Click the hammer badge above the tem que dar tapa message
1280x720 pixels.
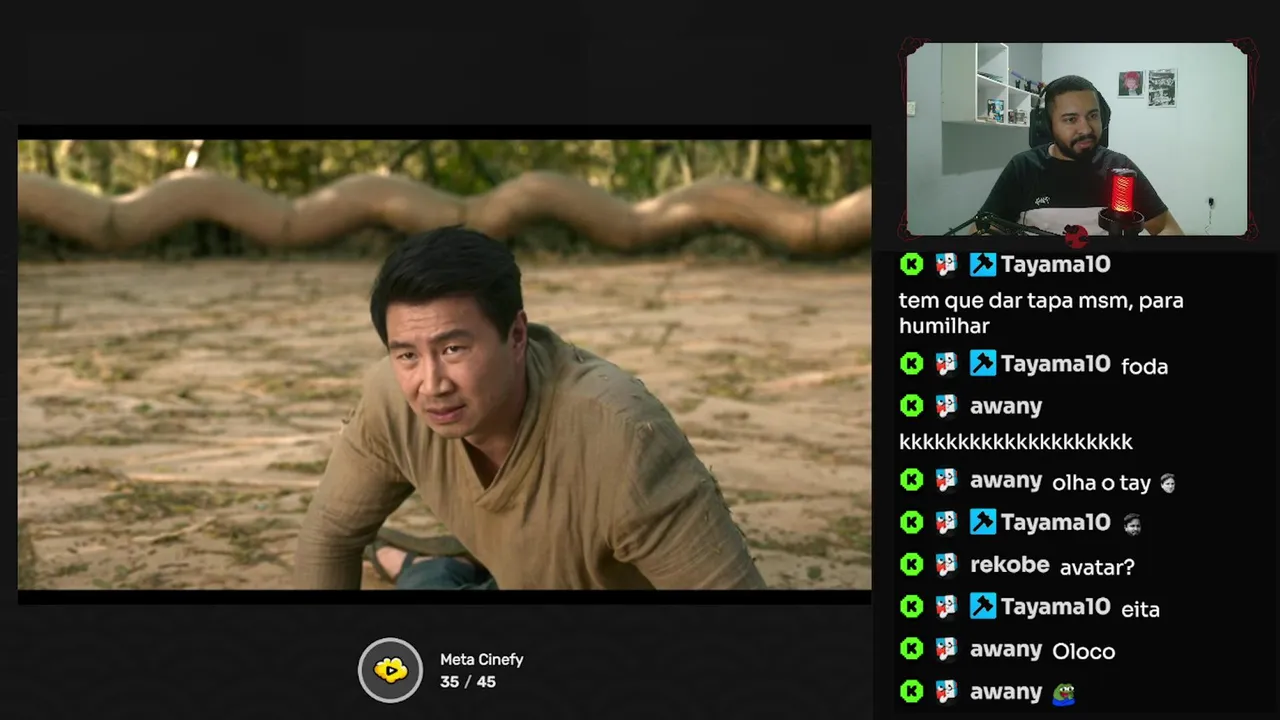click(x=982, y=264)
